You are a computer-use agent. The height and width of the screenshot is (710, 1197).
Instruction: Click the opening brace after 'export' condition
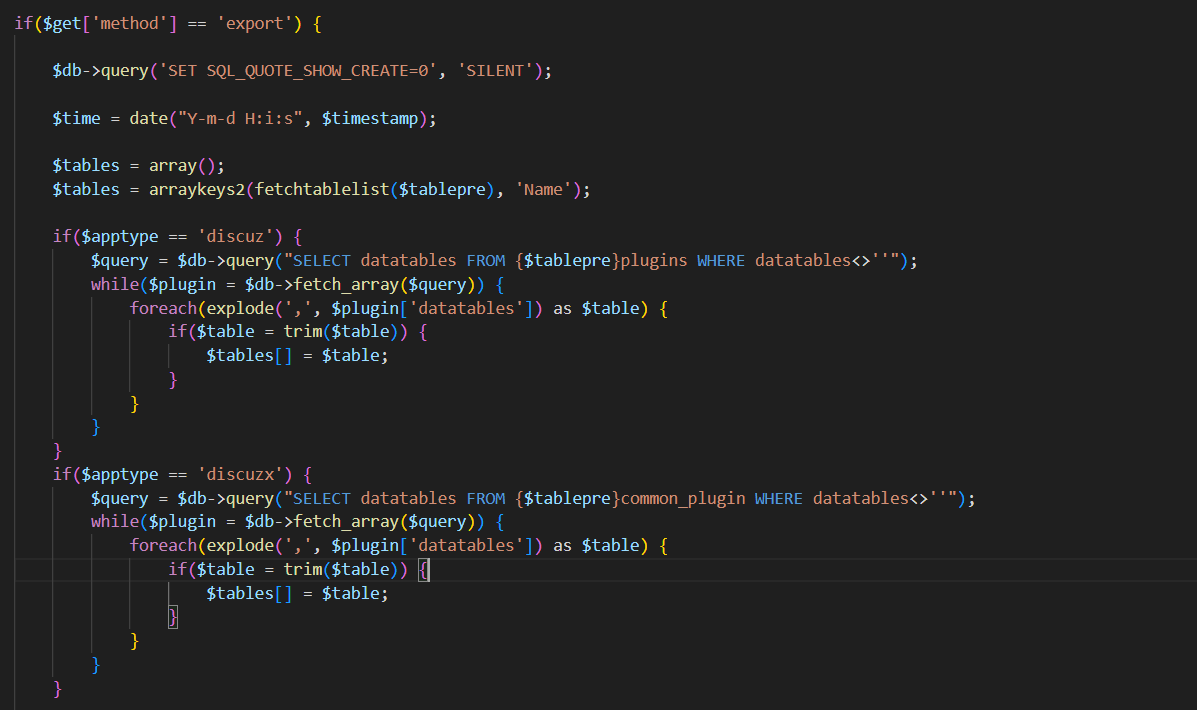(316, 23)
